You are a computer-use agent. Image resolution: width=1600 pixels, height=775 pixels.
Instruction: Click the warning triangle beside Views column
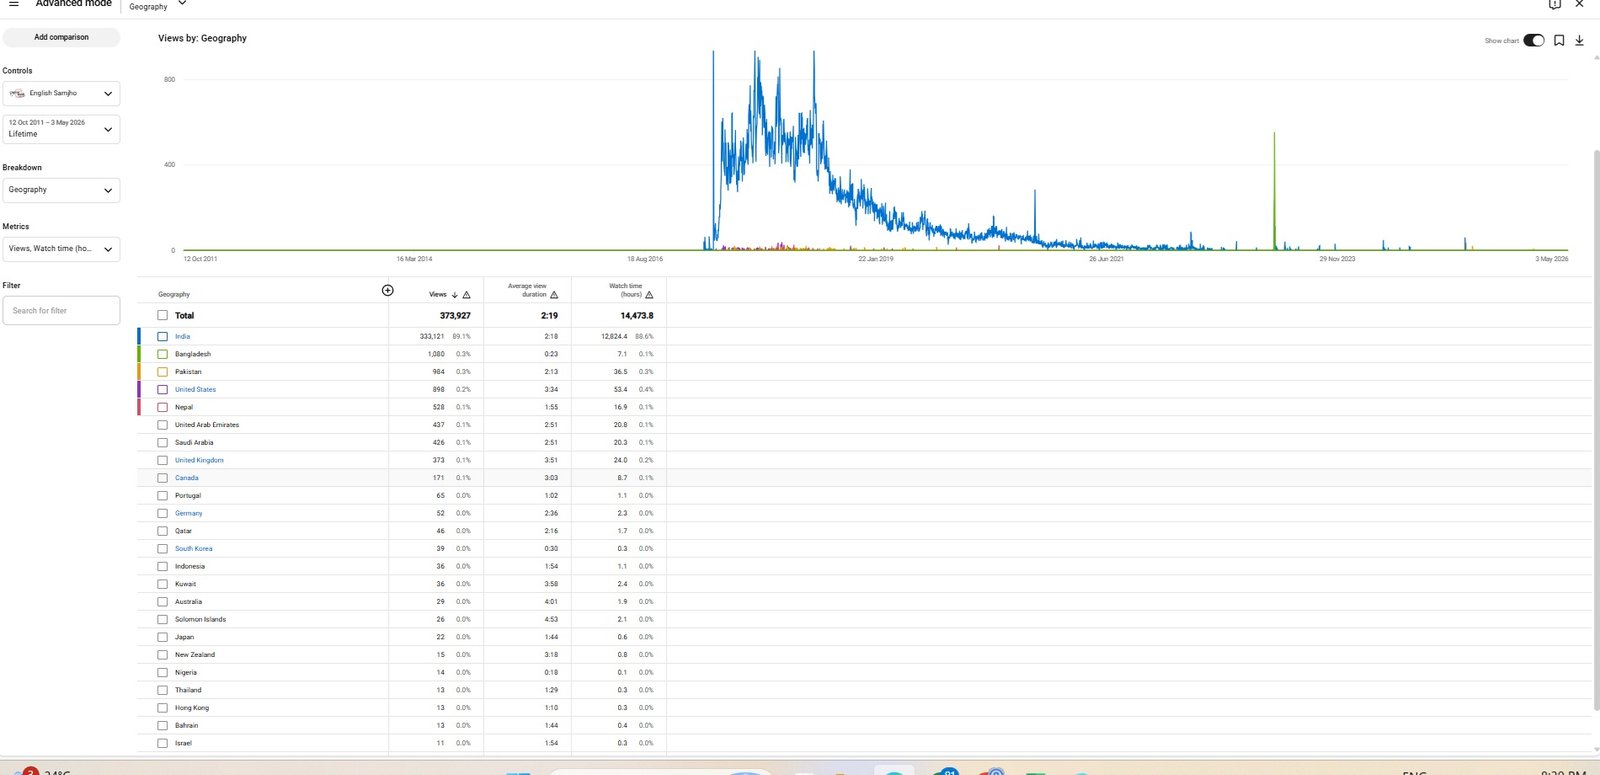pyautogui.click(x=467, y=295)
